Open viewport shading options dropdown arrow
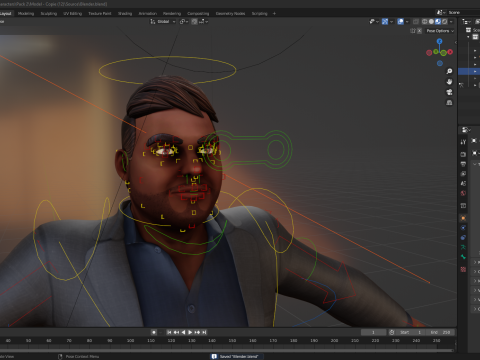The width and height of the screenshot is (480, 360). (x=451, y=21)
